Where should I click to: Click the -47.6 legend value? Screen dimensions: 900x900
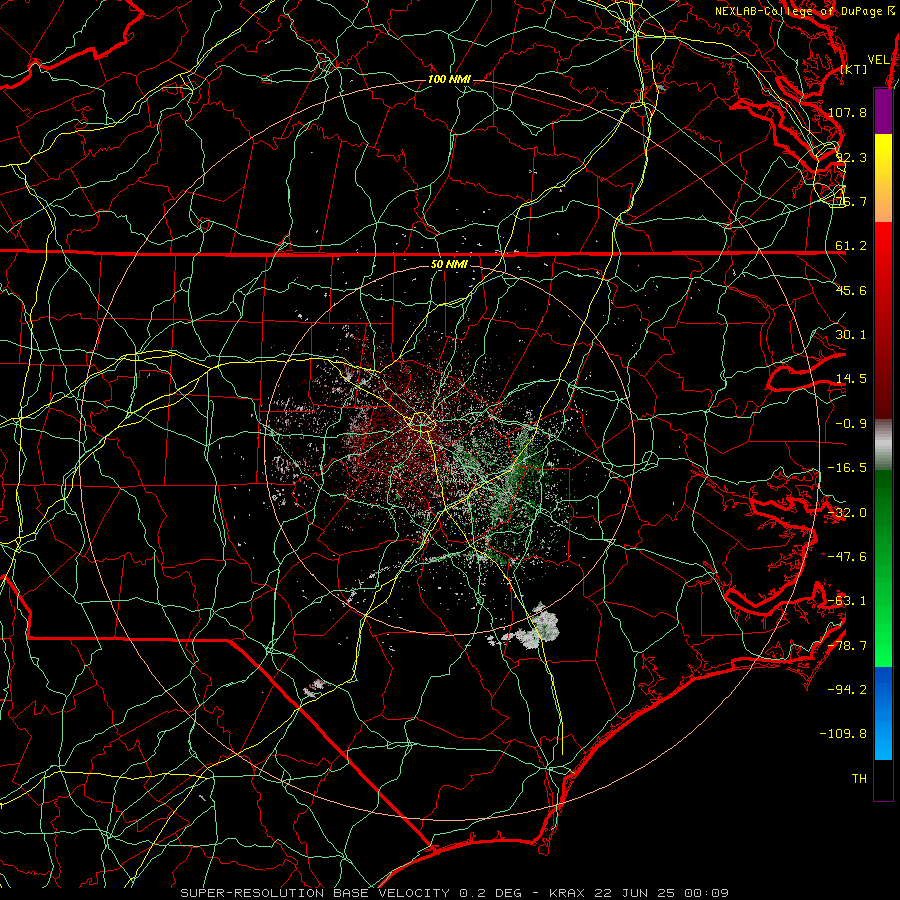pos(847,557)
